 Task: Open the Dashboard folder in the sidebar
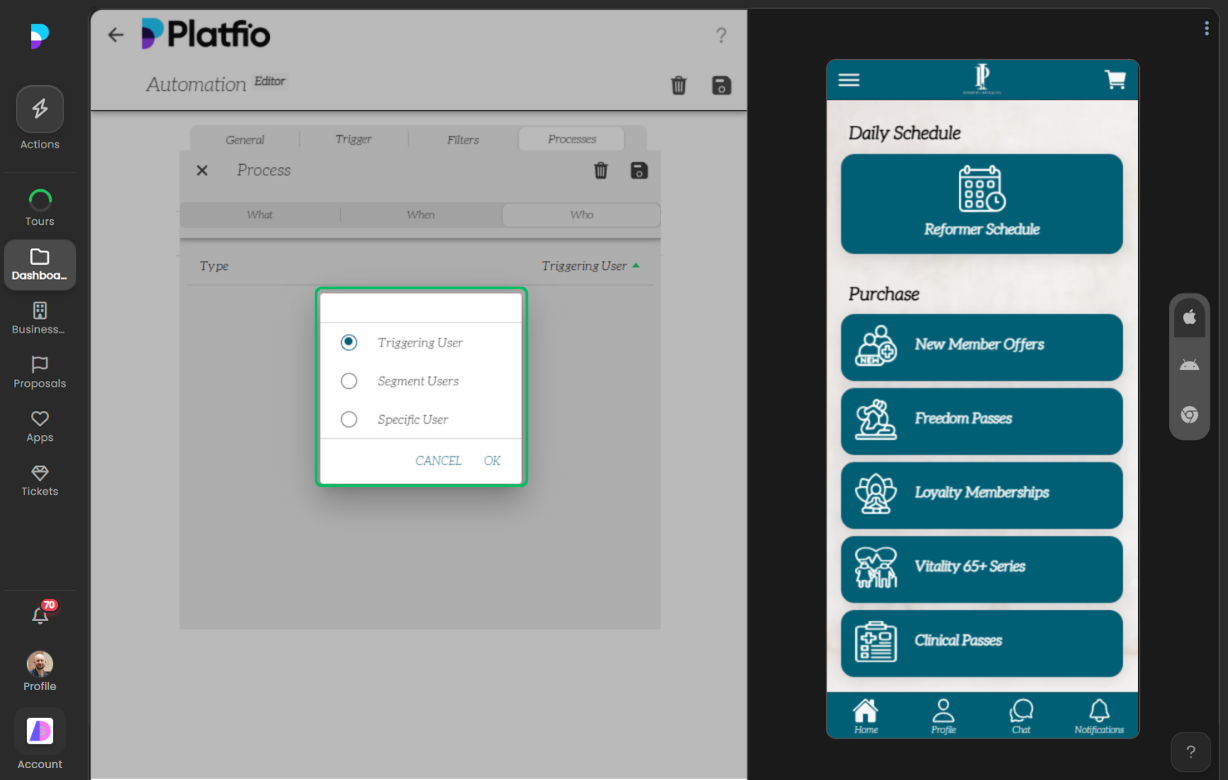40,264
